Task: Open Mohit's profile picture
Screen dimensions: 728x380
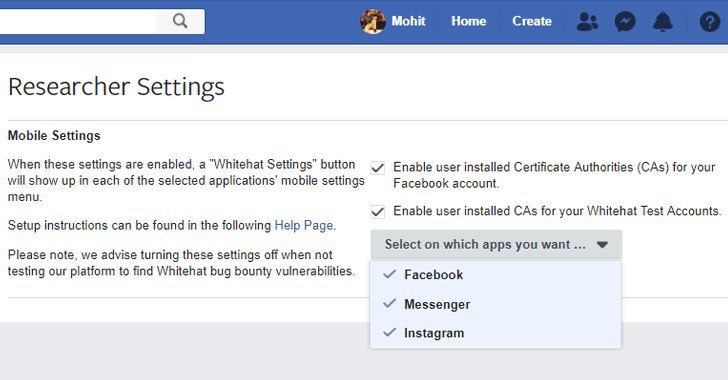Action: point(373,21)
